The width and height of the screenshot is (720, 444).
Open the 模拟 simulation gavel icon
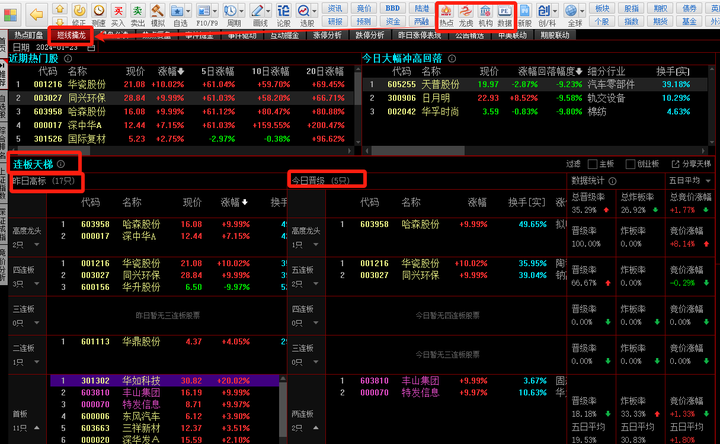[x=157, y=13]
